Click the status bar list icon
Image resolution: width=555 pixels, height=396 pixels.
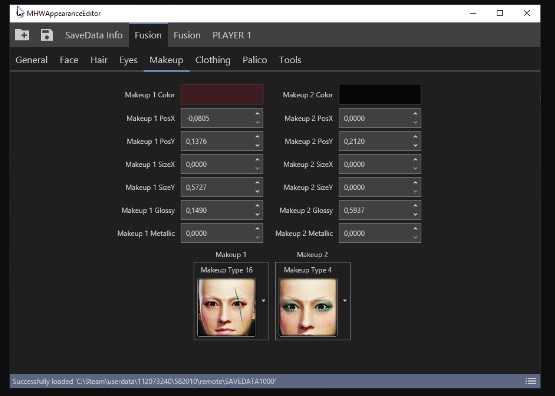[531, 381]
